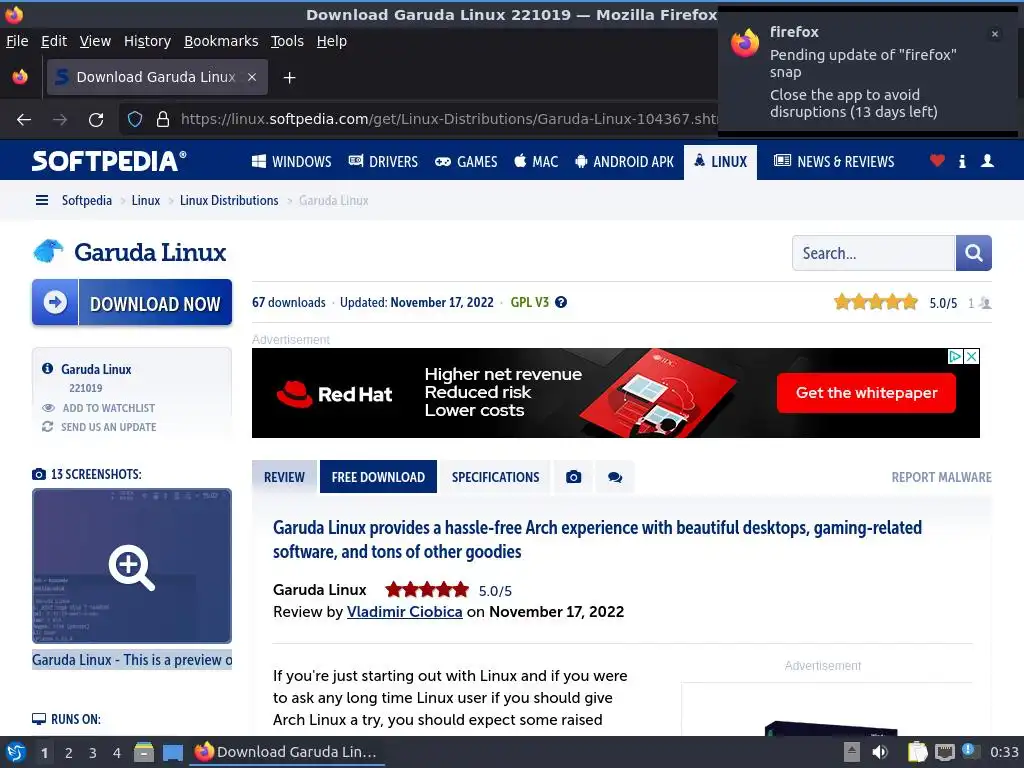Click the start menu icon in taskbar

point(16,752)
